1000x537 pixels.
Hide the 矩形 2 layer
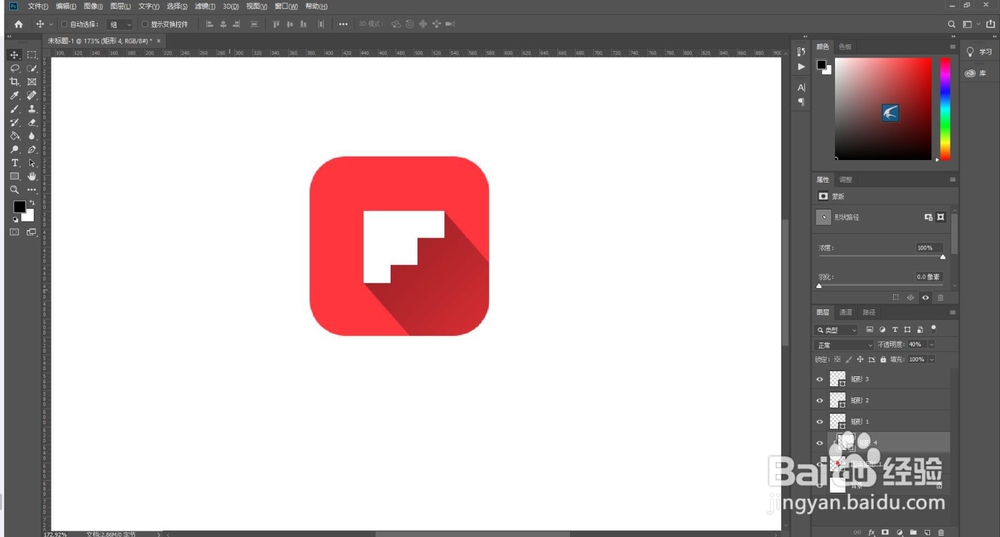[820, 401]
